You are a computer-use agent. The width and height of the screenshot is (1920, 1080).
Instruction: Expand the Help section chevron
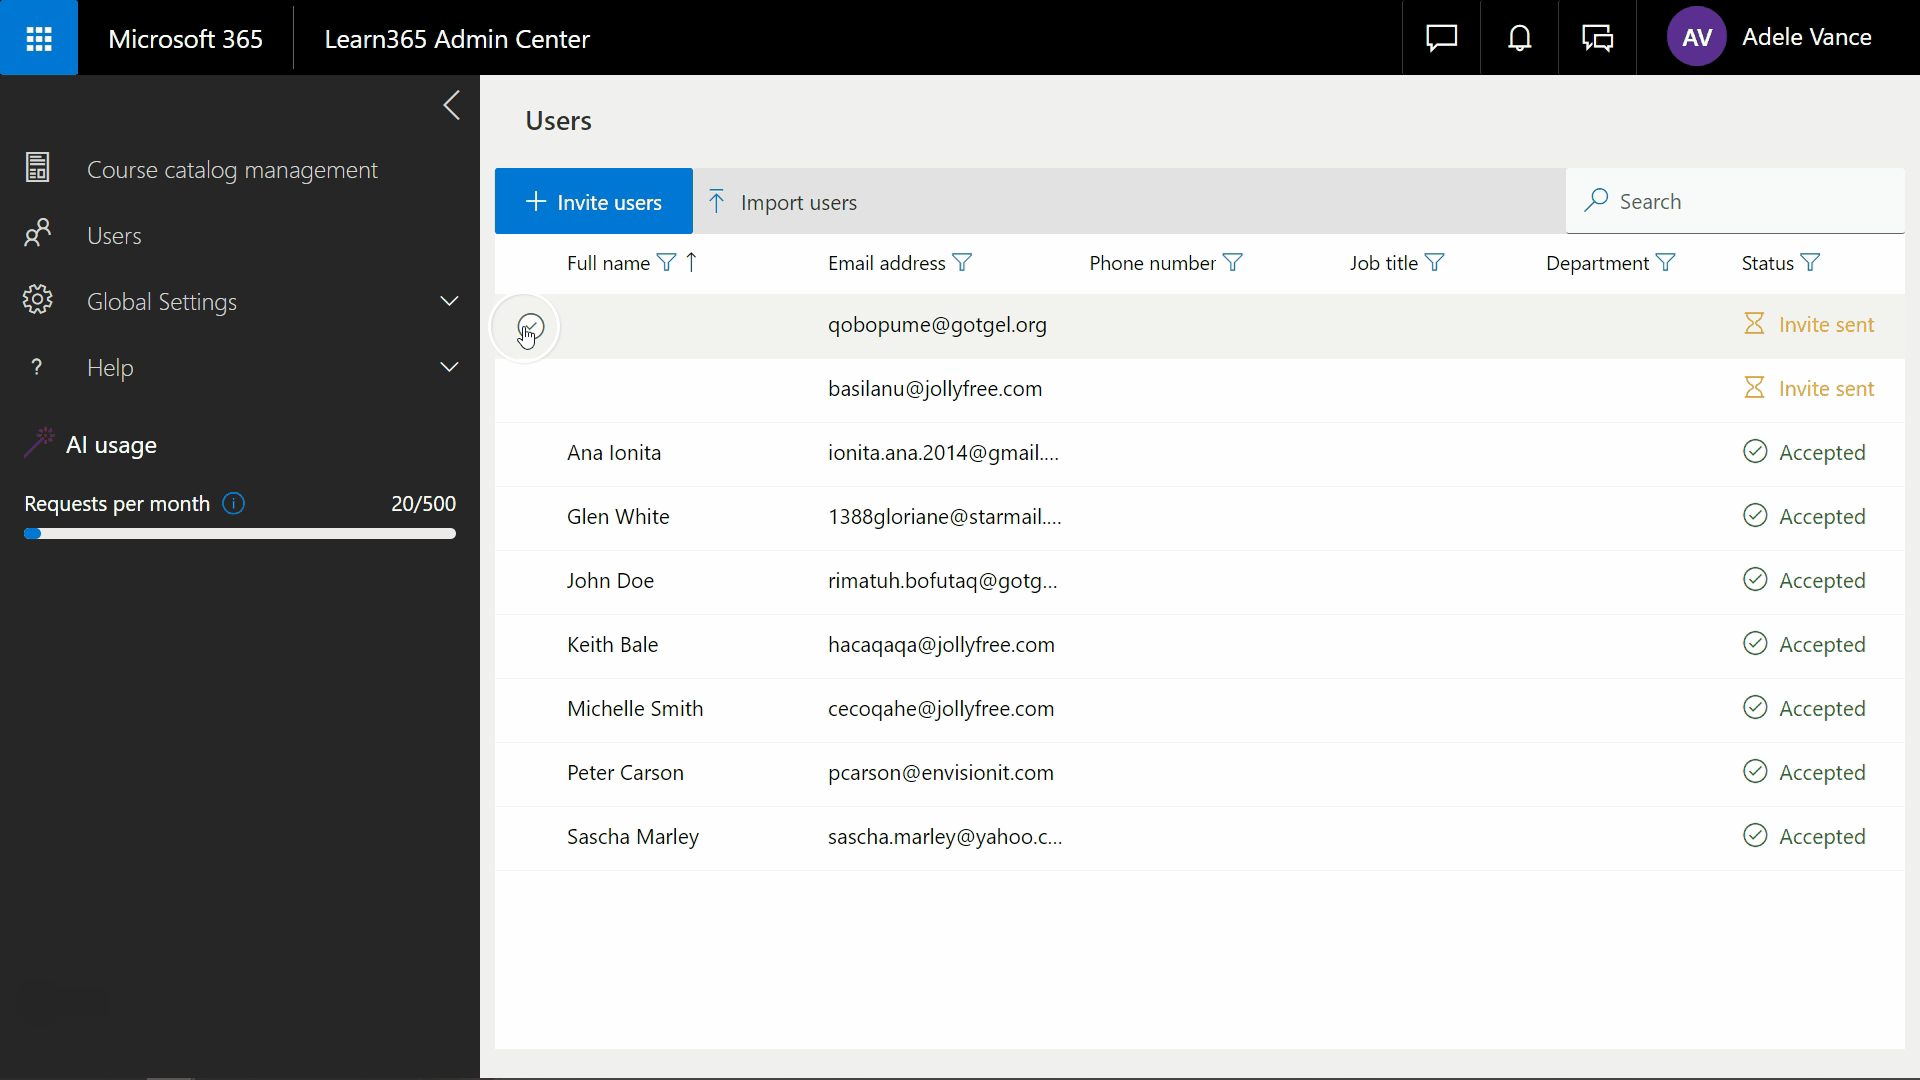pyautogui.click(x=449, y=367)
